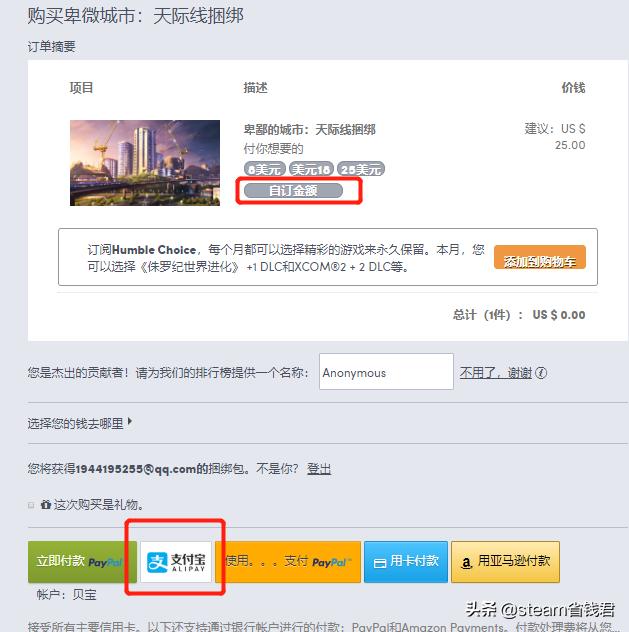Click the 总计 US $ 0.00 total text
629x632 pixels.
(519, 315)
